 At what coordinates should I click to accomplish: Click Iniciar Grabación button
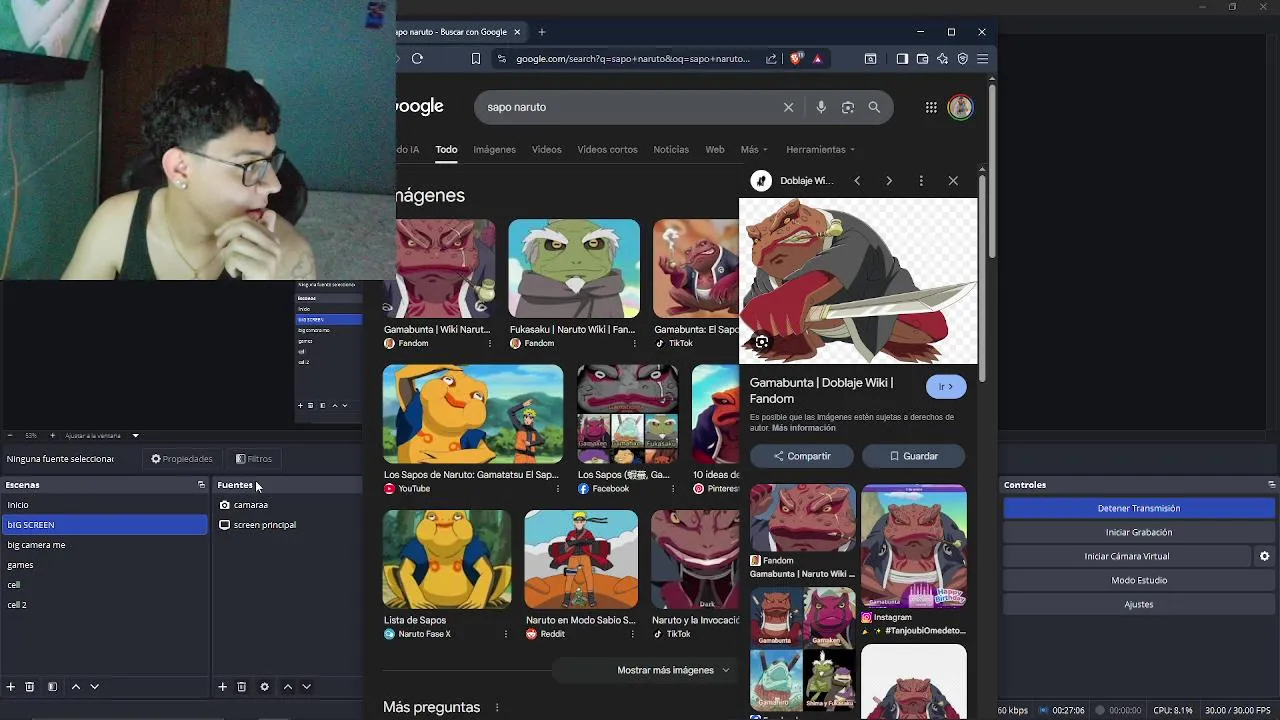point(1138,532)
